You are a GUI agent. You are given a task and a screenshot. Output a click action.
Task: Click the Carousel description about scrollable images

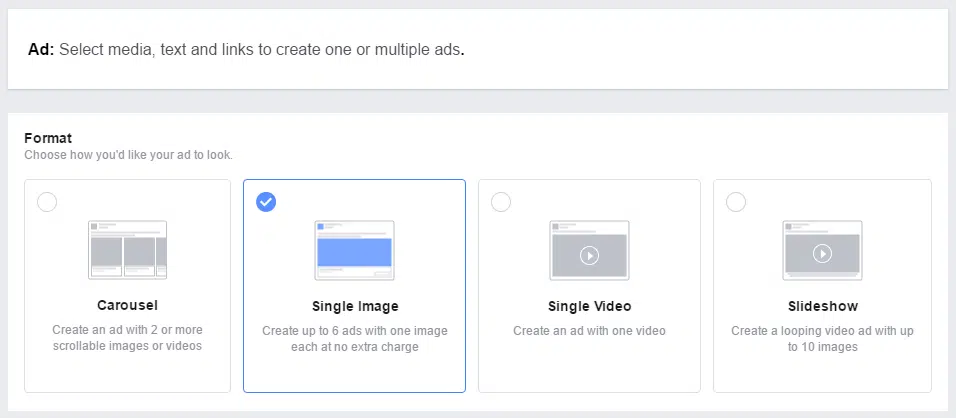tap(127, 338)
